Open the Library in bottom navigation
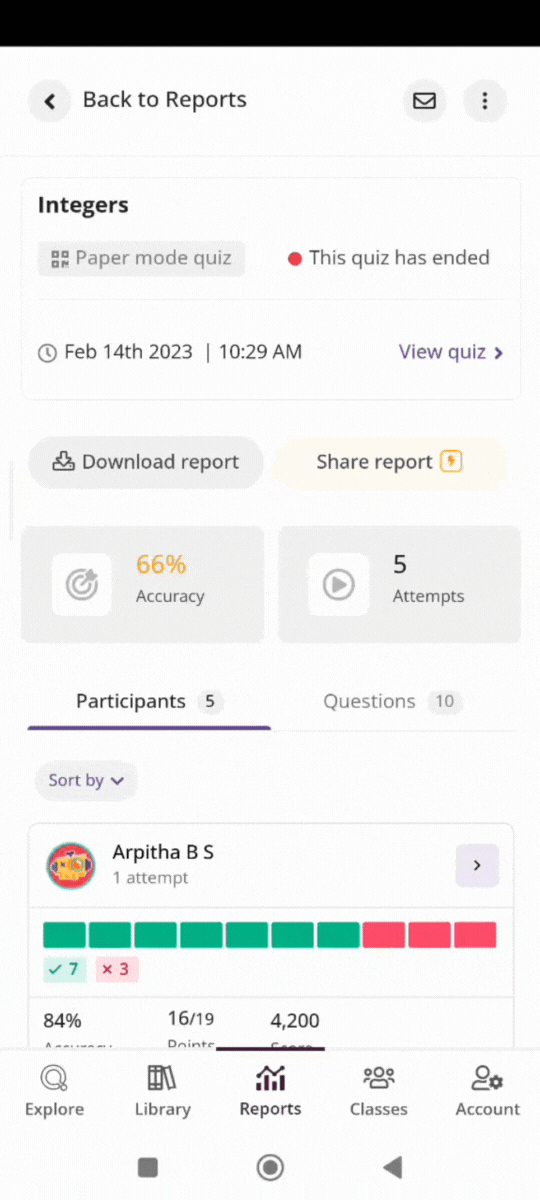540x1200 pixels. (x=162, y=1091)
